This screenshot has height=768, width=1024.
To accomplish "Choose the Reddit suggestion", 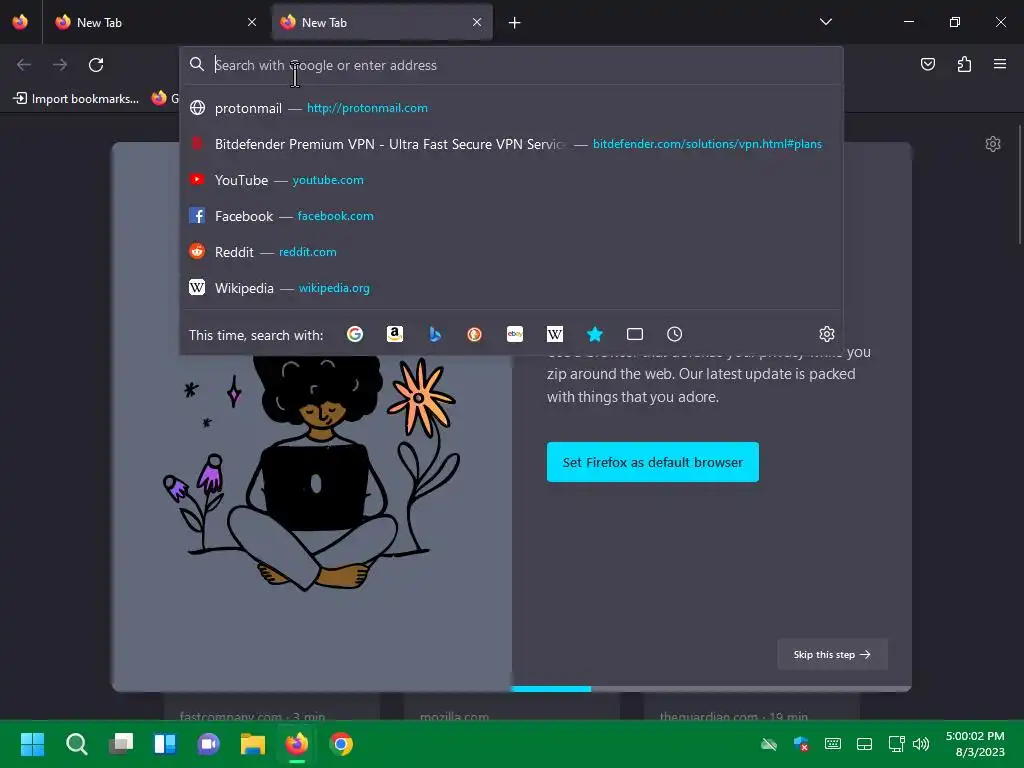I will click(511, 251).
